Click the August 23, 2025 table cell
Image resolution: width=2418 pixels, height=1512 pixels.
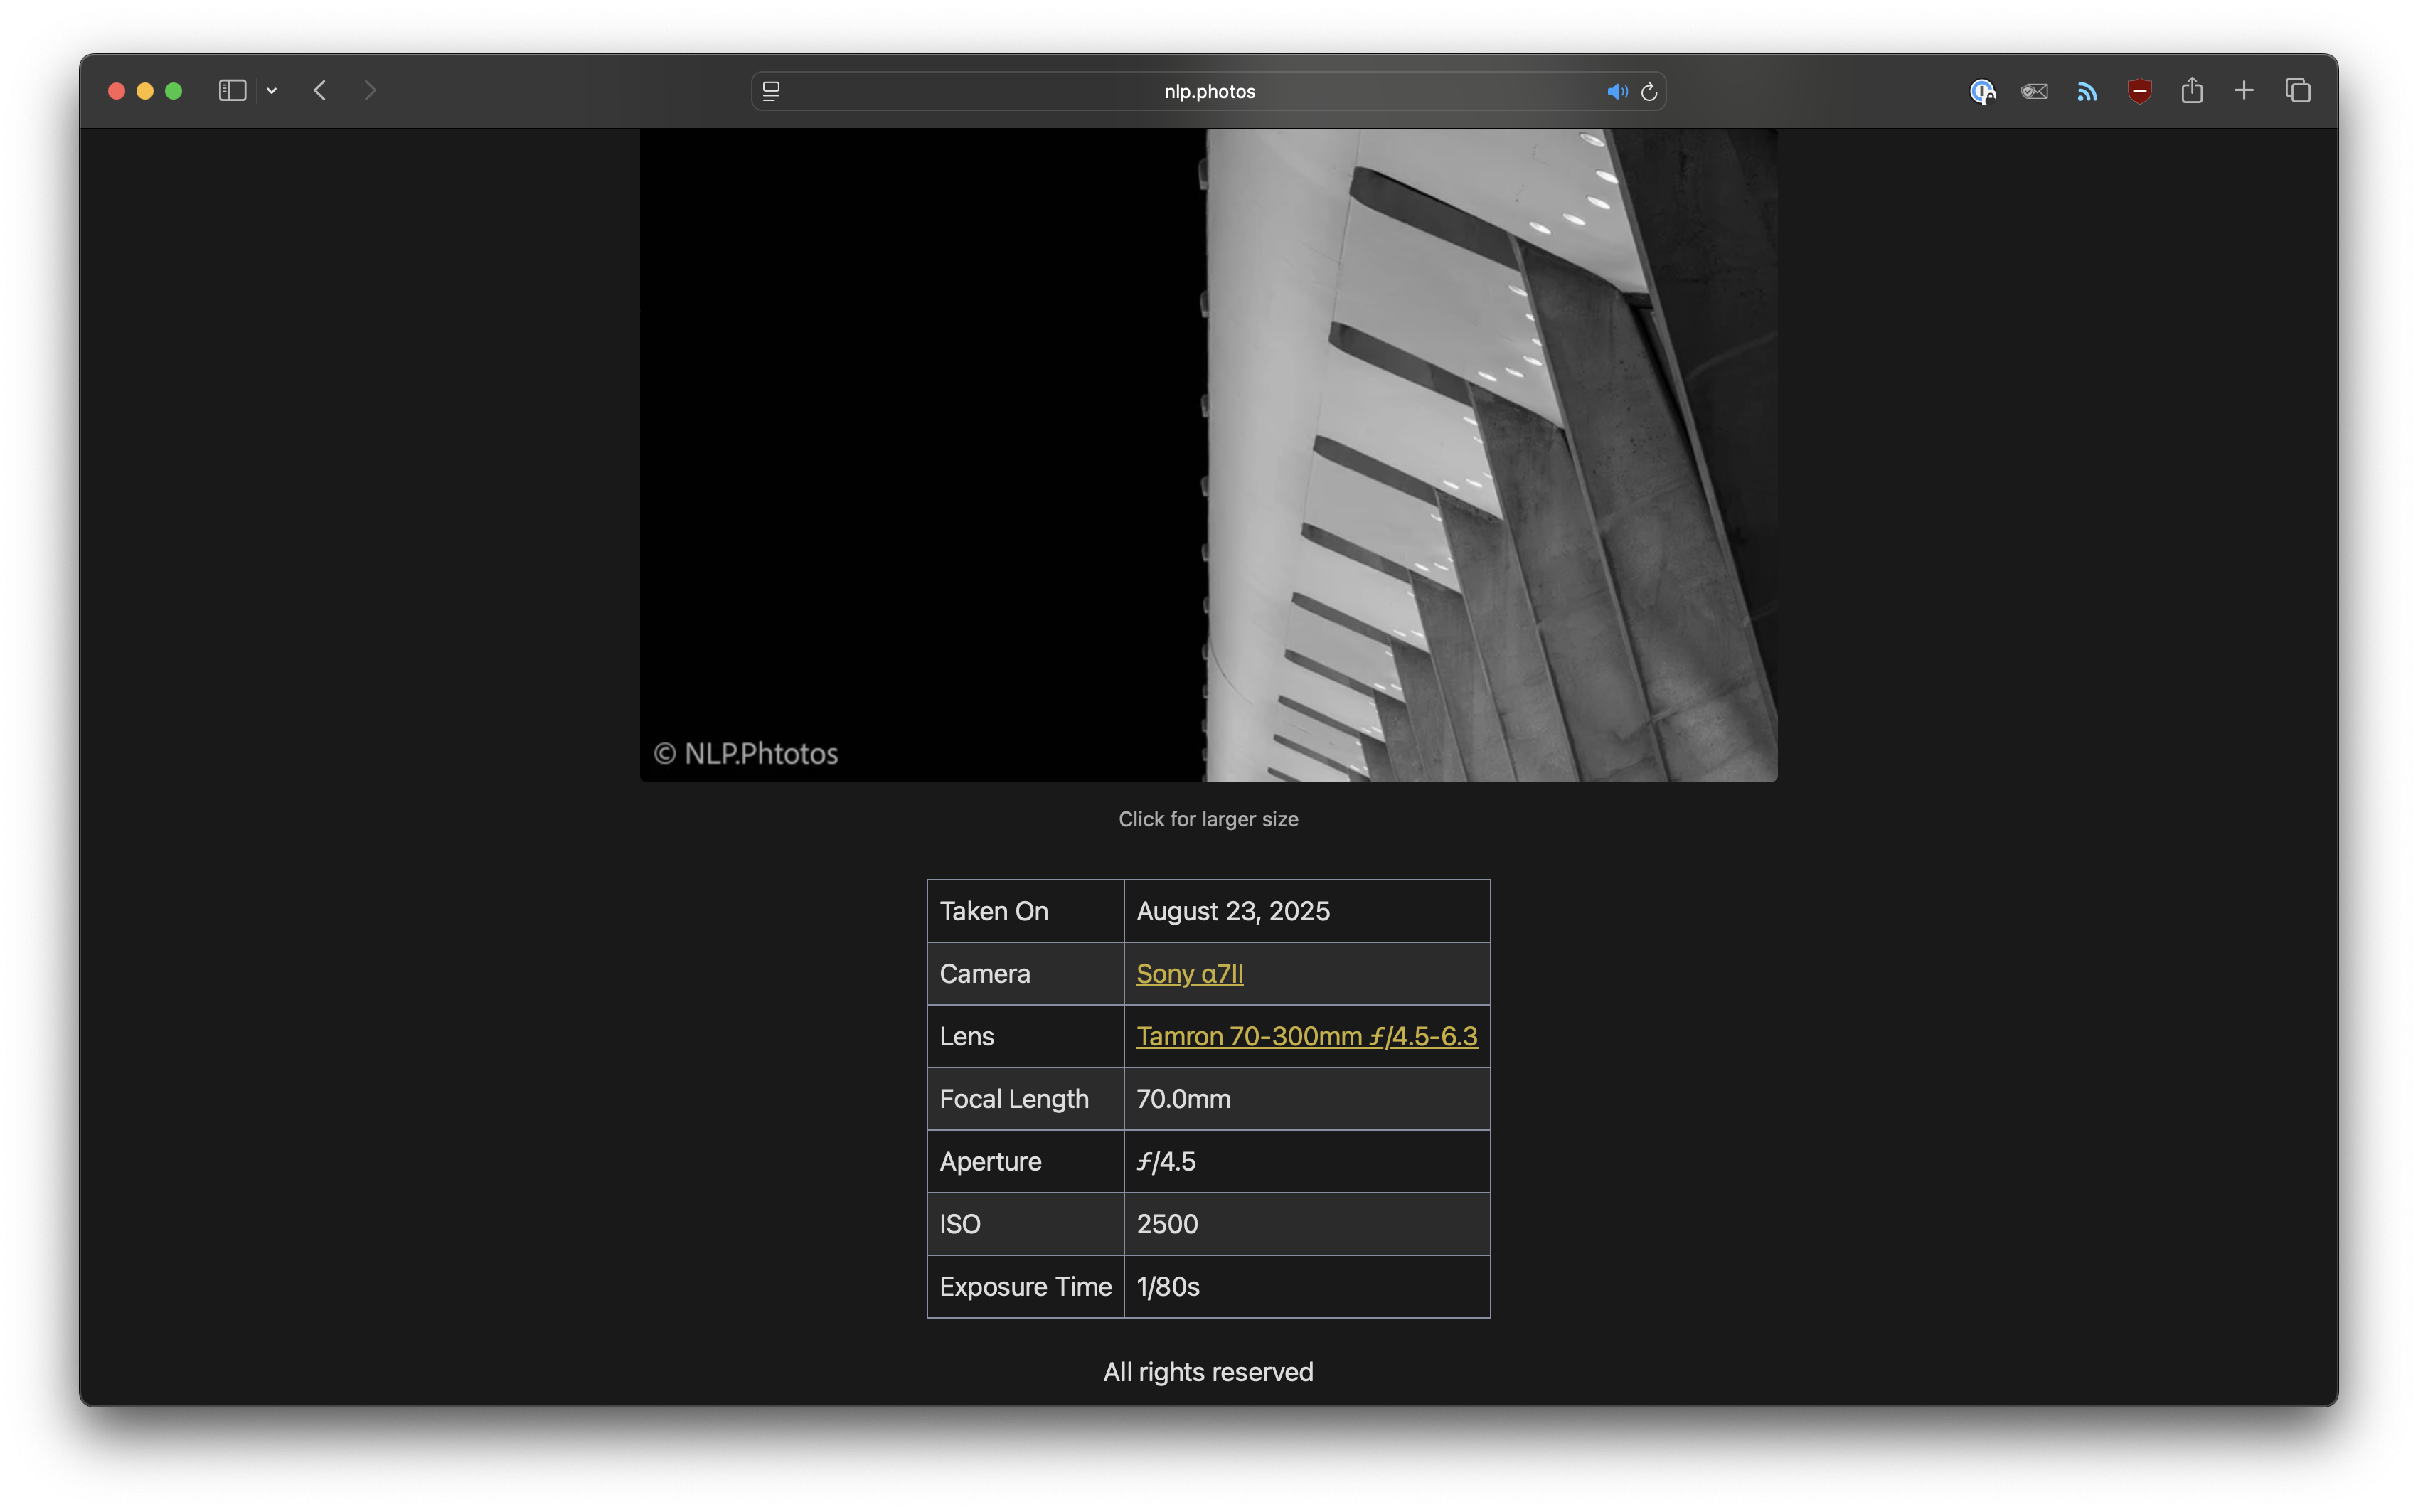[x=1306, y=911]
